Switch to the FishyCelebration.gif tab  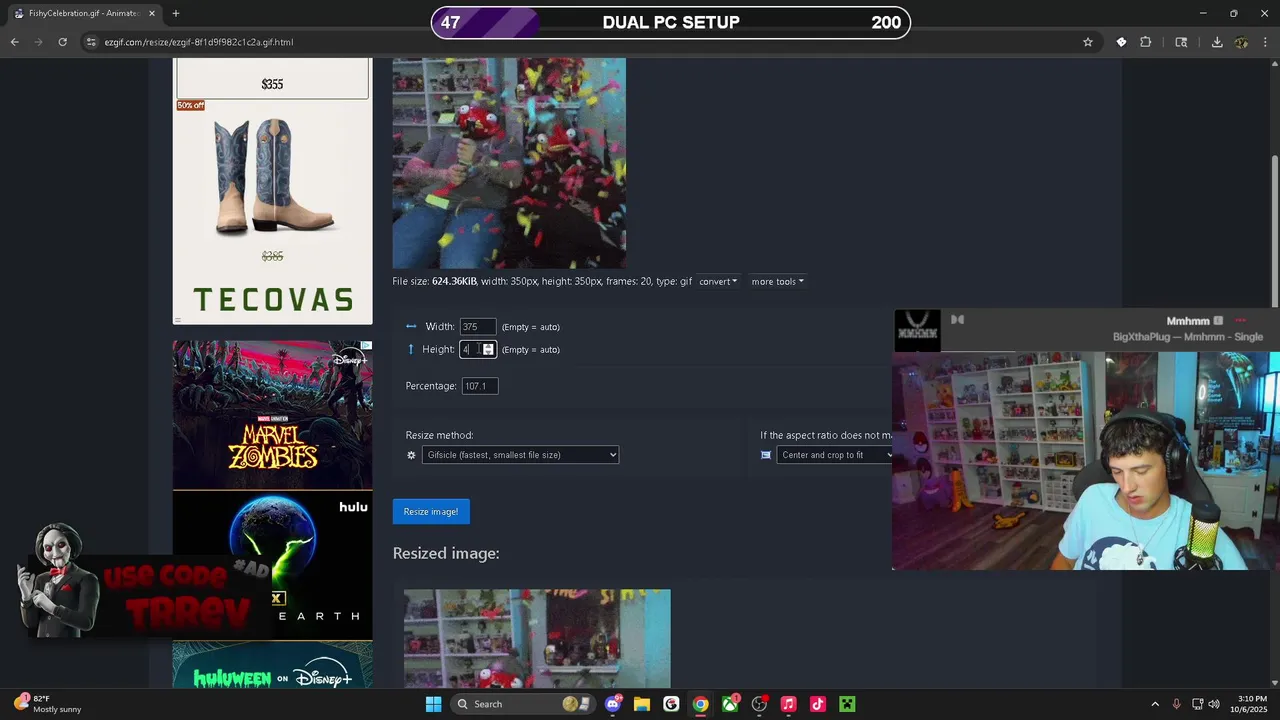82,13
